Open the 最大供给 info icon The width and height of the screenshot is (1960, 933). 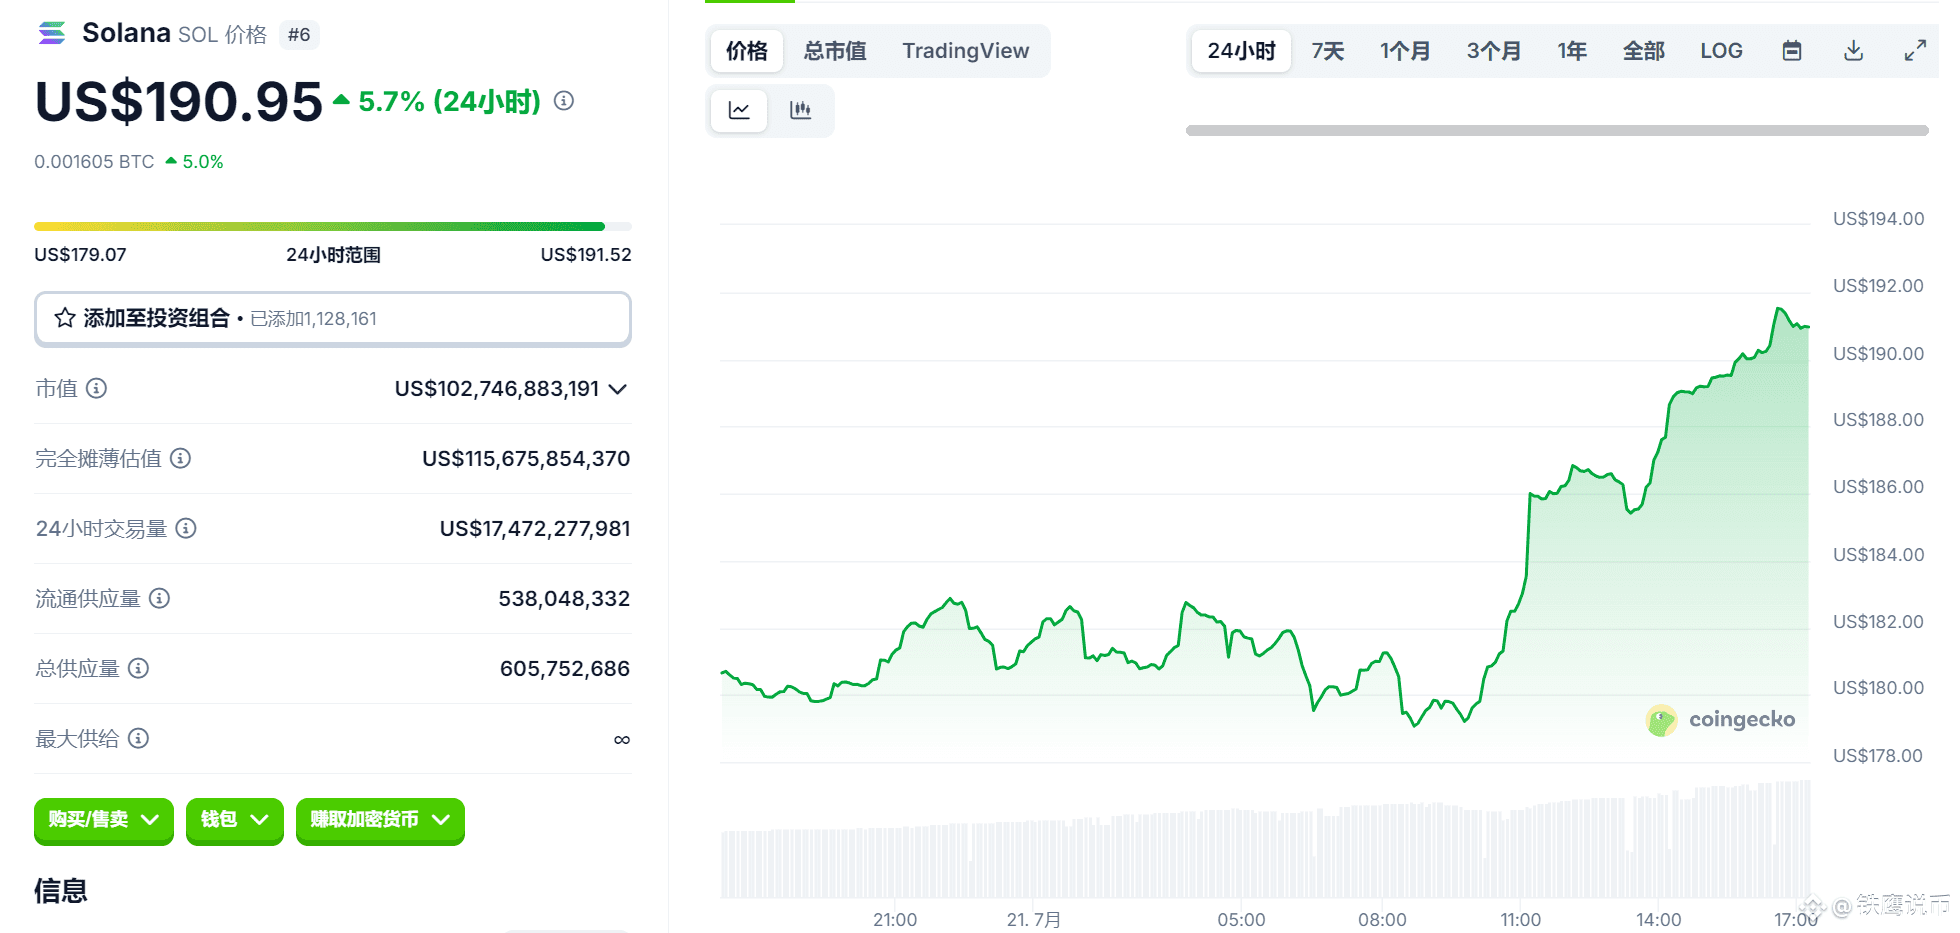pos(138,738)
